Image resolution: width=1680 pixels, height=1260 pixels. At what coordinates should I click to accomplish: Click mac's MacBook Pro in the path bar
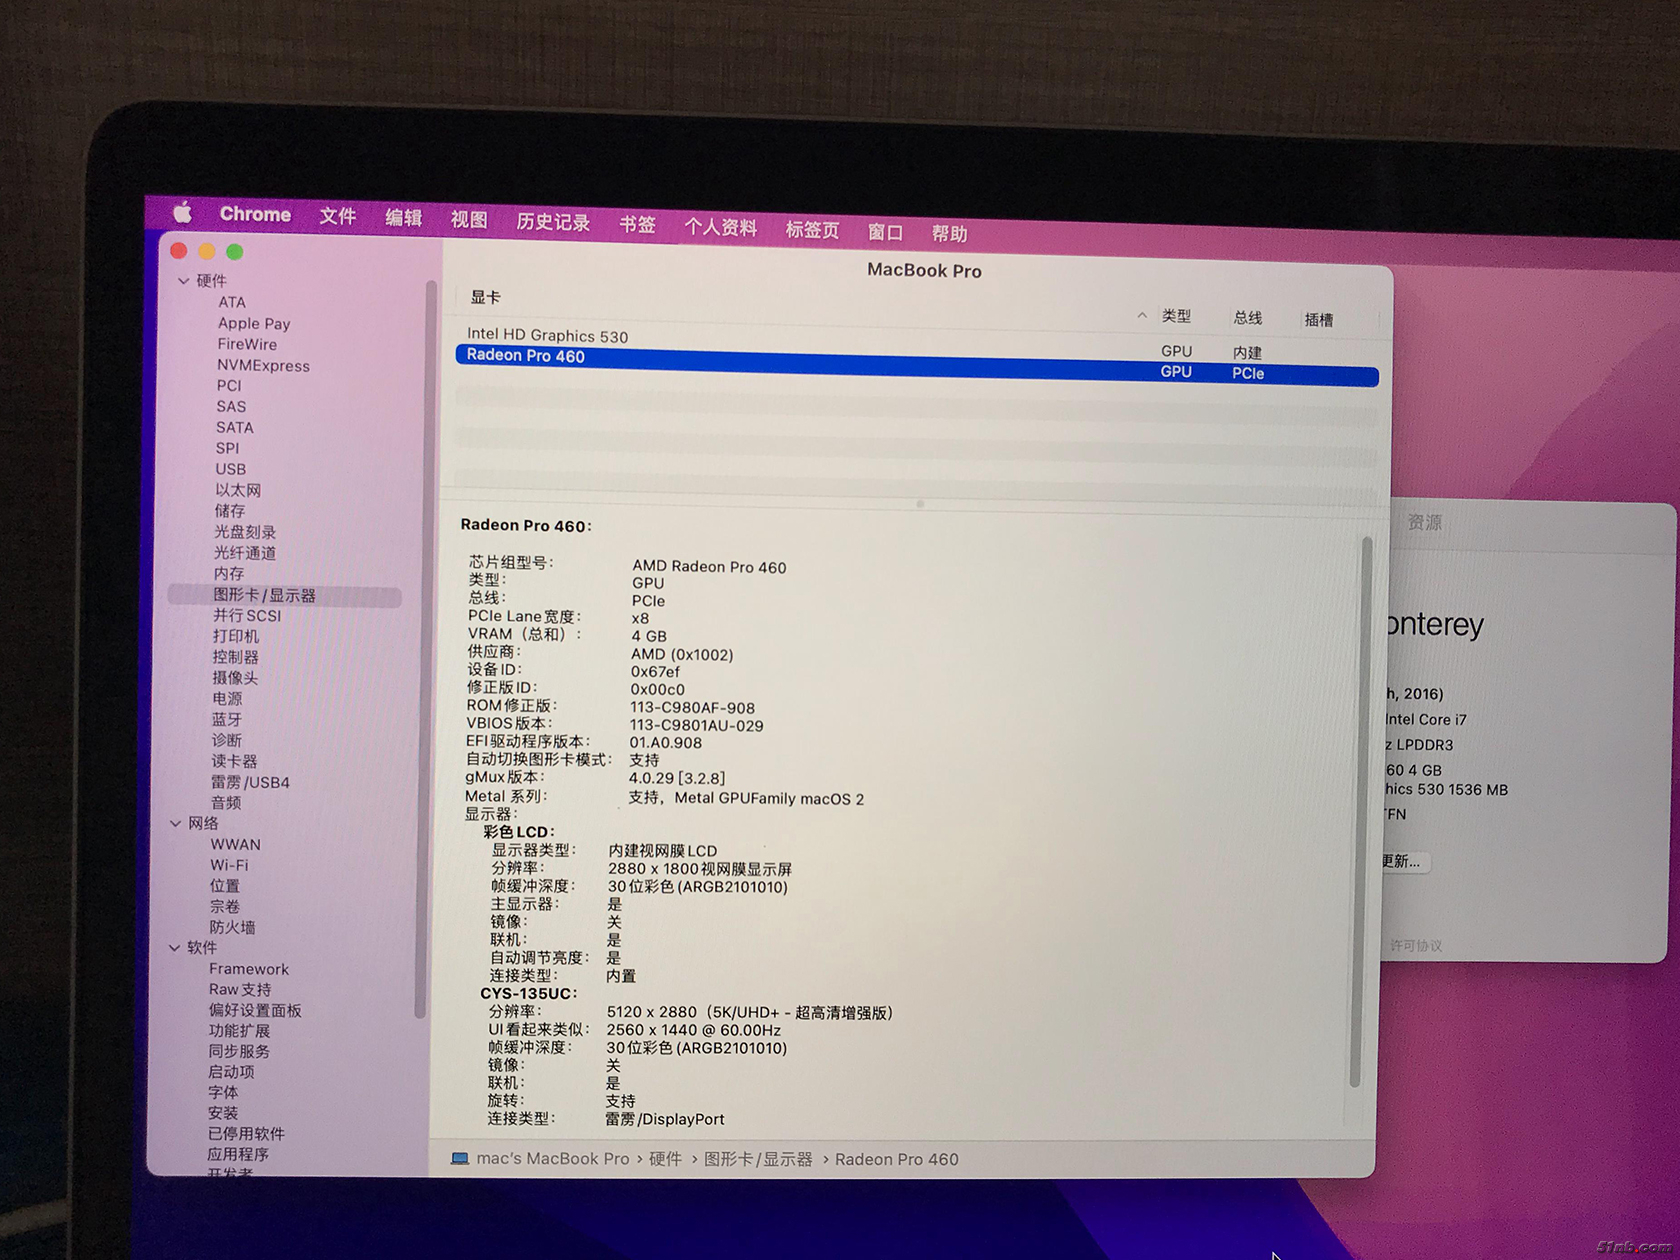553,1158
